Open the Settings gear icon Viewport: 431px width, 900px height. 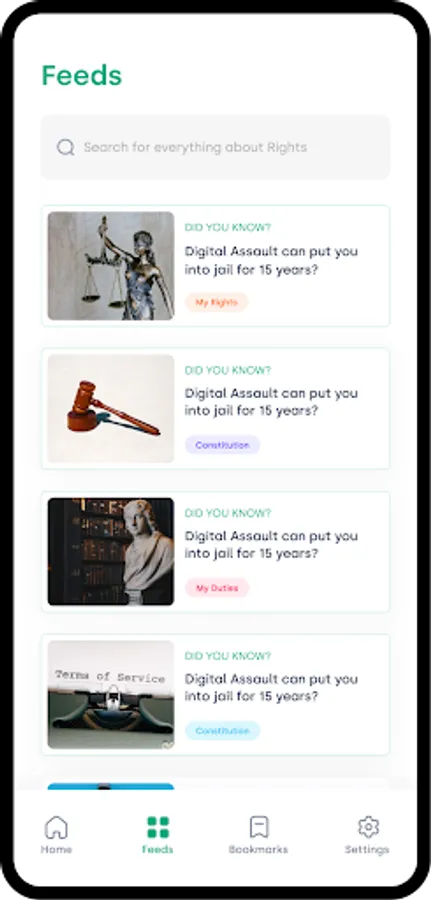(x=368, y=827)
